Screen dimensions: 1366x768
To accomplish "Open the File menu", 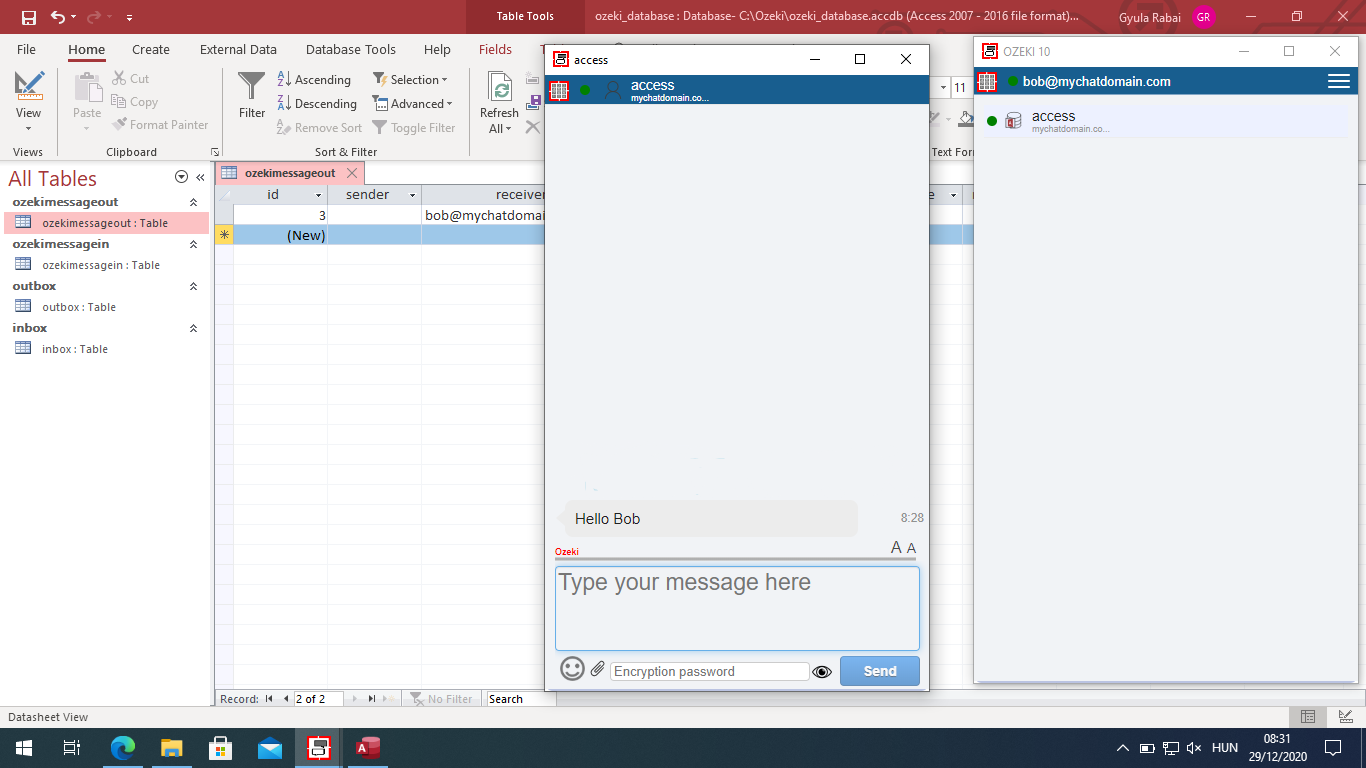I will [x=26, y=49].
